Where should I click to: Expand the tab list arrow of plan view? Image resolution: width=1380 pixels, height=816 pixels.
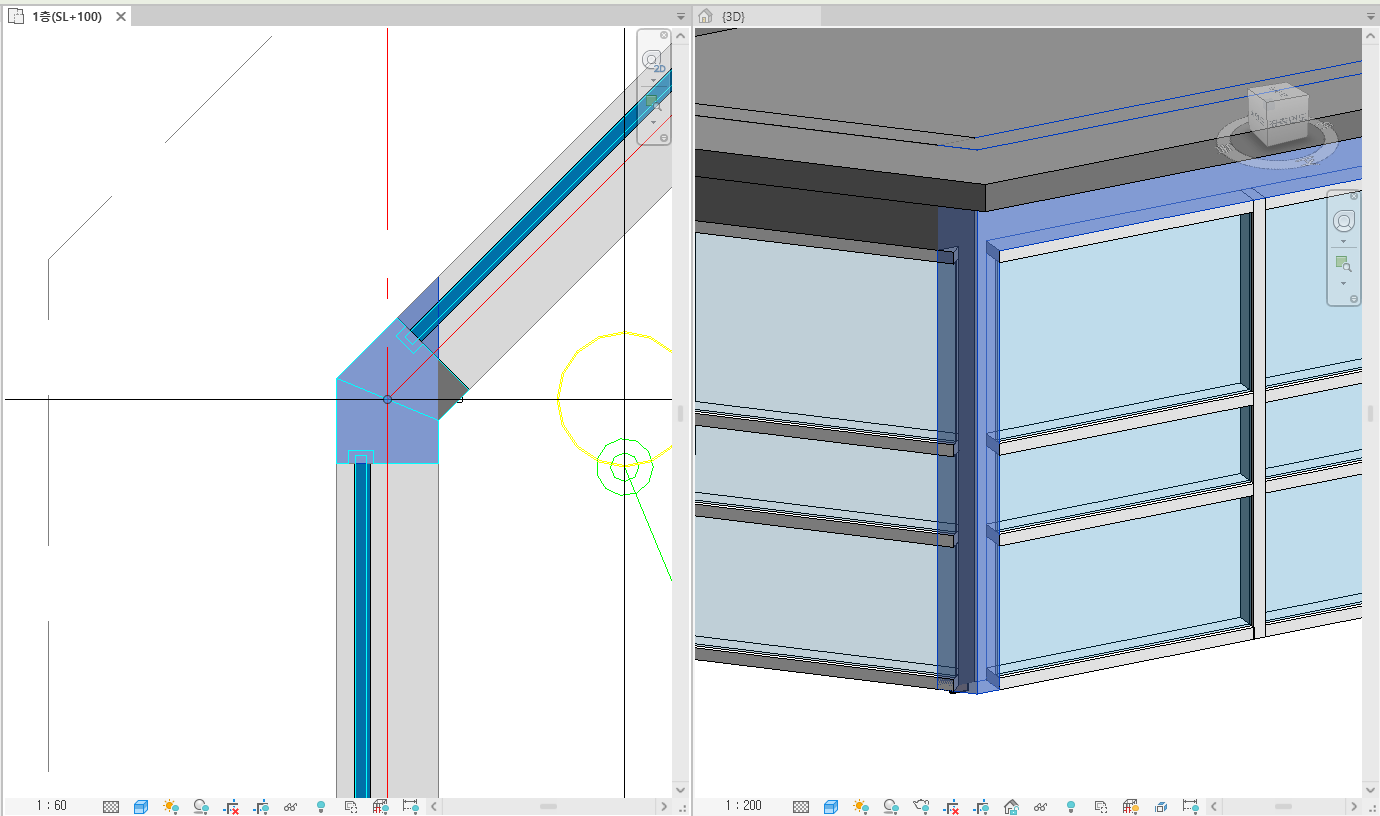click(681, 17)
